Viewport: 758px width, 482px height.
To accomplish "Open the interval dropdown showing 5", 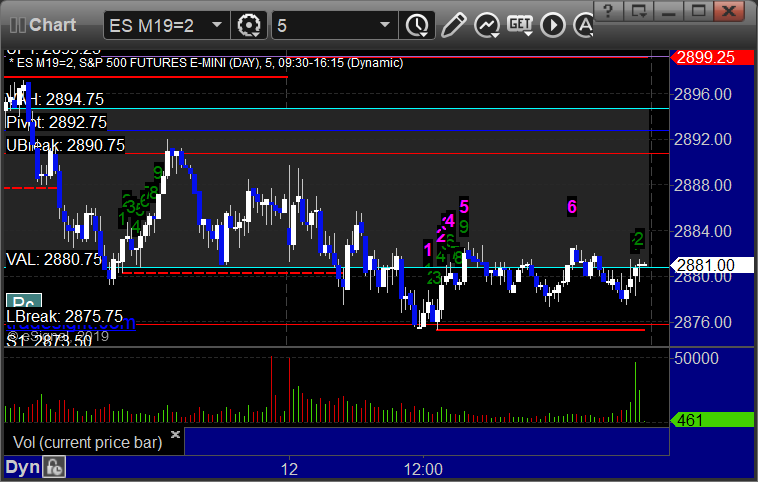I will pos(385,25).
